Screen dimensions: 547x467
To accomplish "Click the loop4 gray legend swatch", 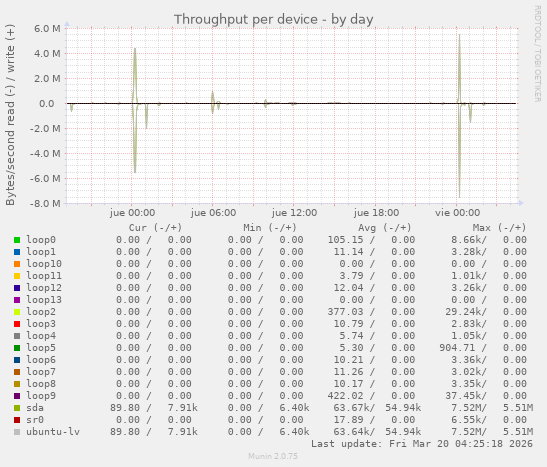I will pyautogui.click(x=17, y=336).
